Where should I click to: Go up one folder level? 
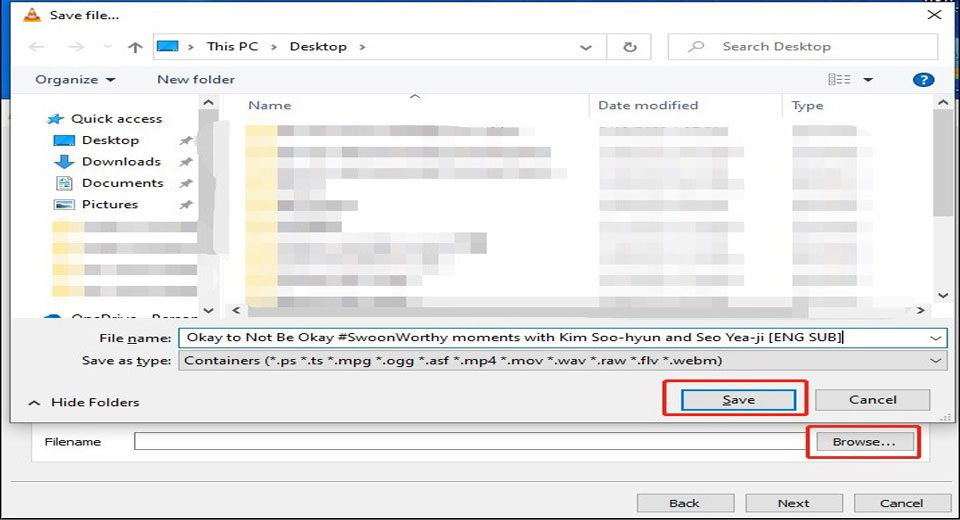(135, 47)
